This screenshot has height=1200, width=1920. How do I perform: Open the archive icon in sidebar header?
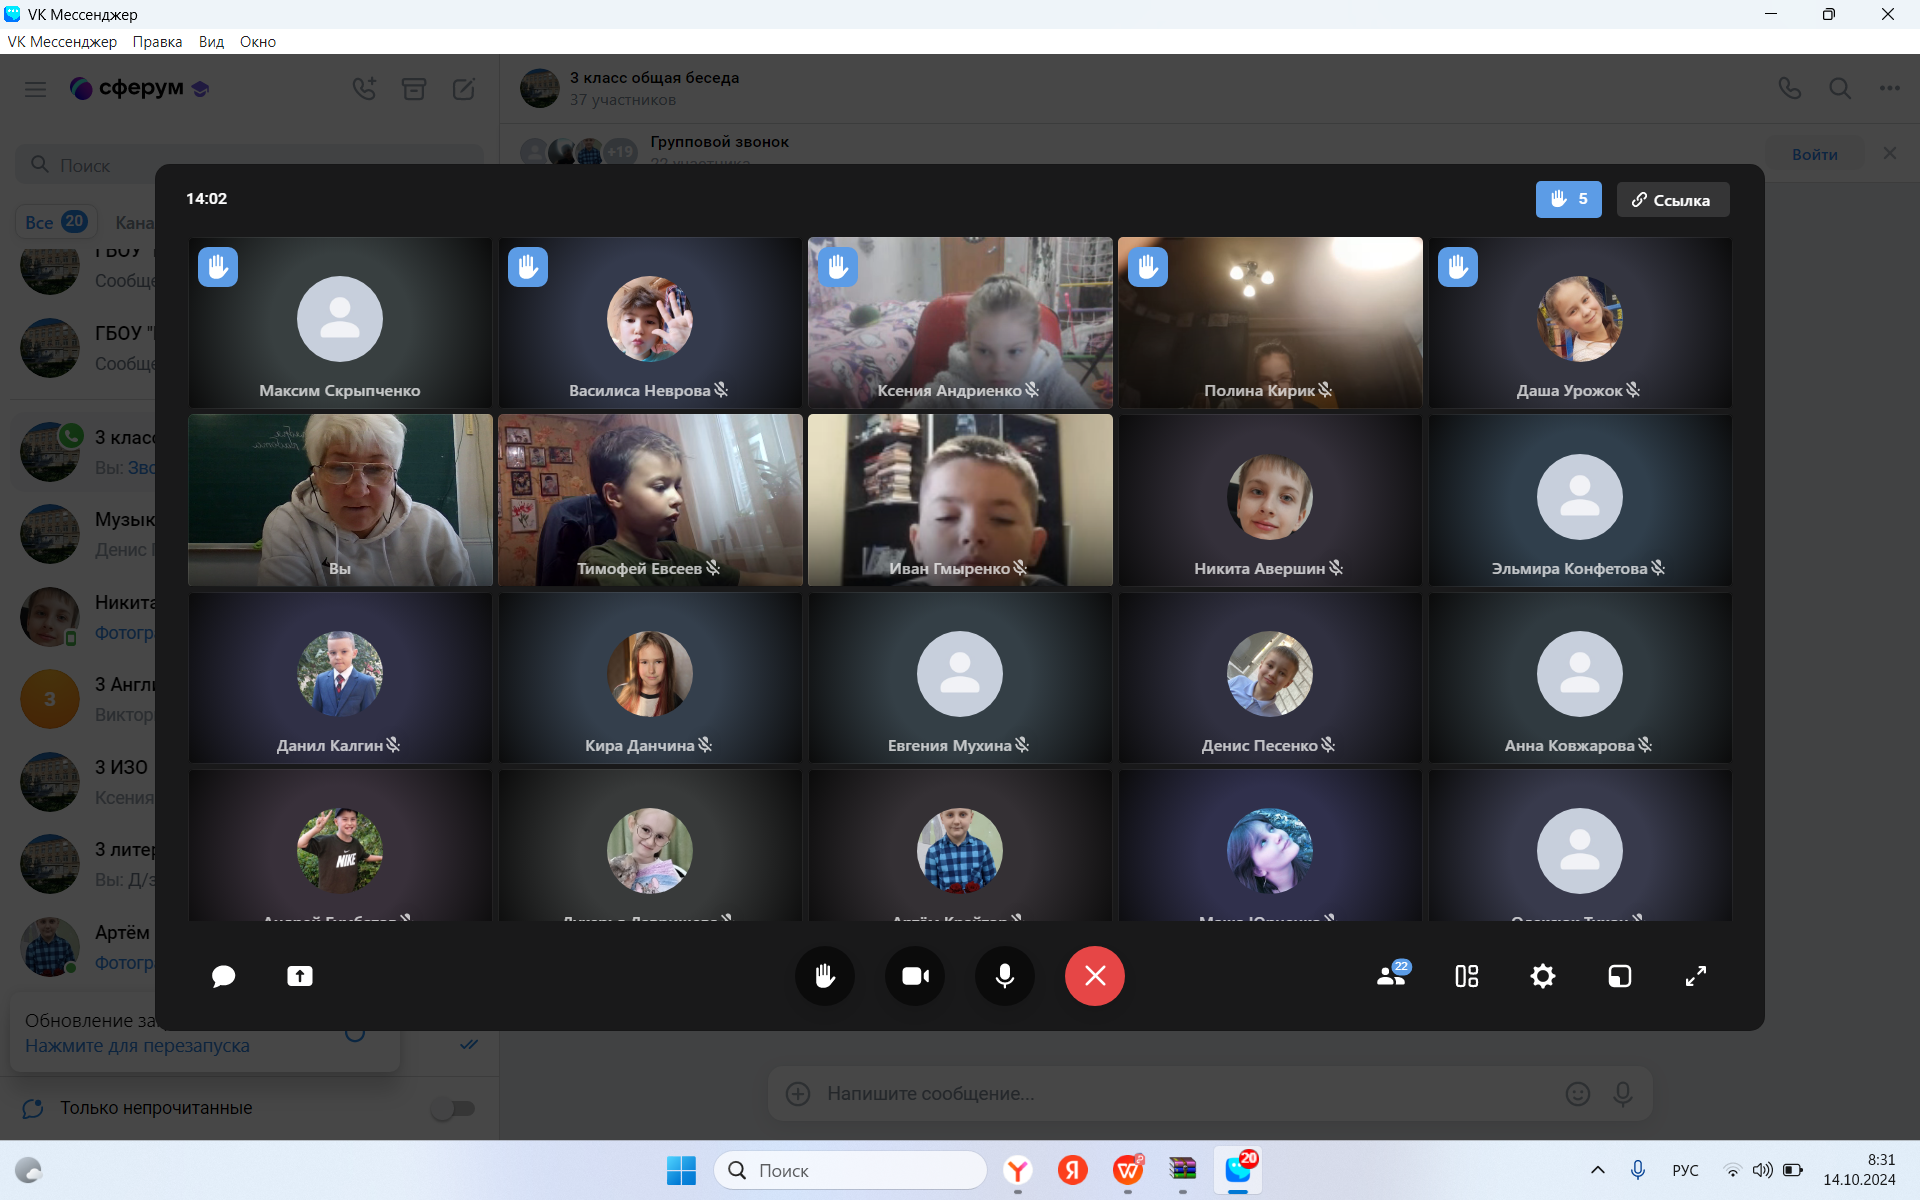click(414, 89)
